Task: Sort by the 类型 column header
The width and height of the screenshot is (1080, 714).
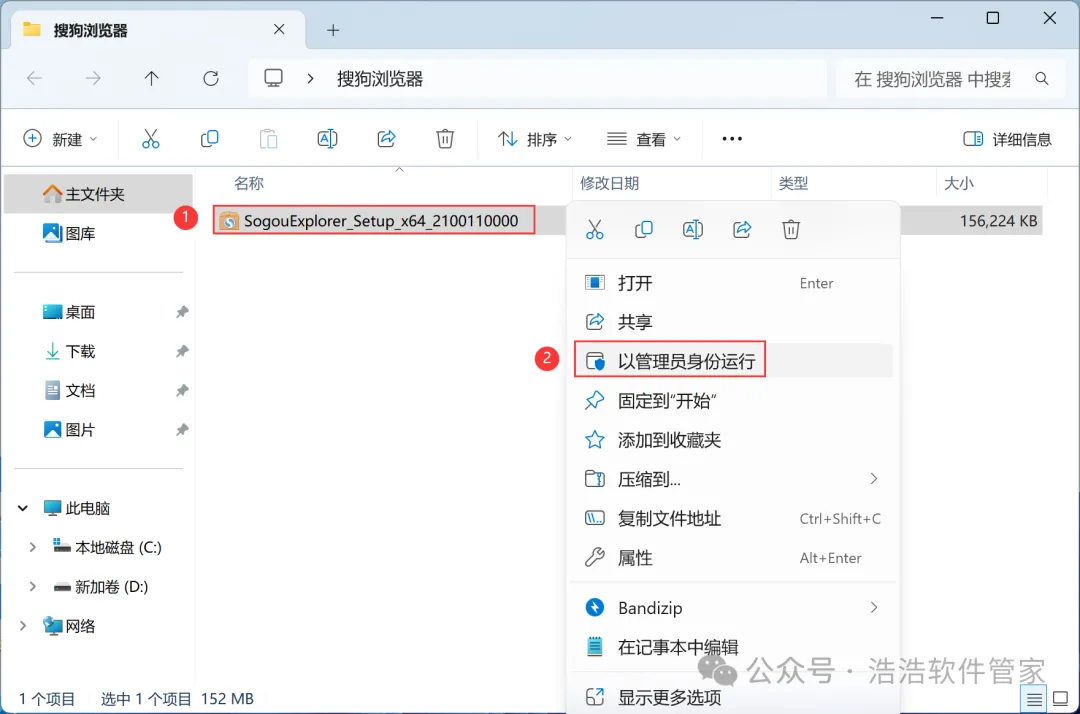Action: click(793, 183)
